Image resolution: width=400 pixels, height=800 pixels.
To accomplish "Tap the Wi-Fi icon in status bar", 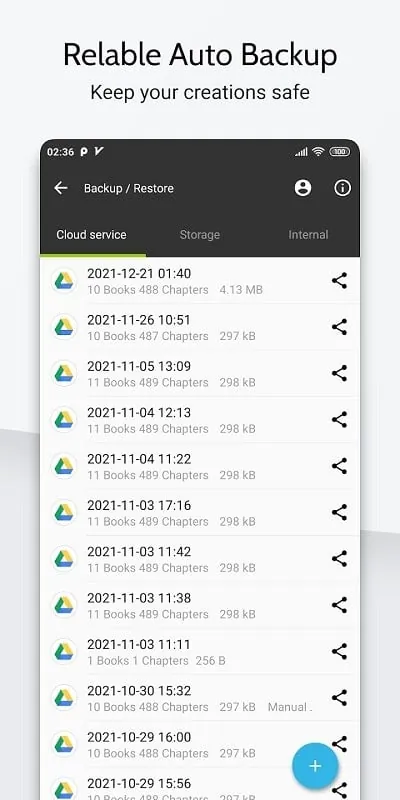I will (x=318, y=152).
